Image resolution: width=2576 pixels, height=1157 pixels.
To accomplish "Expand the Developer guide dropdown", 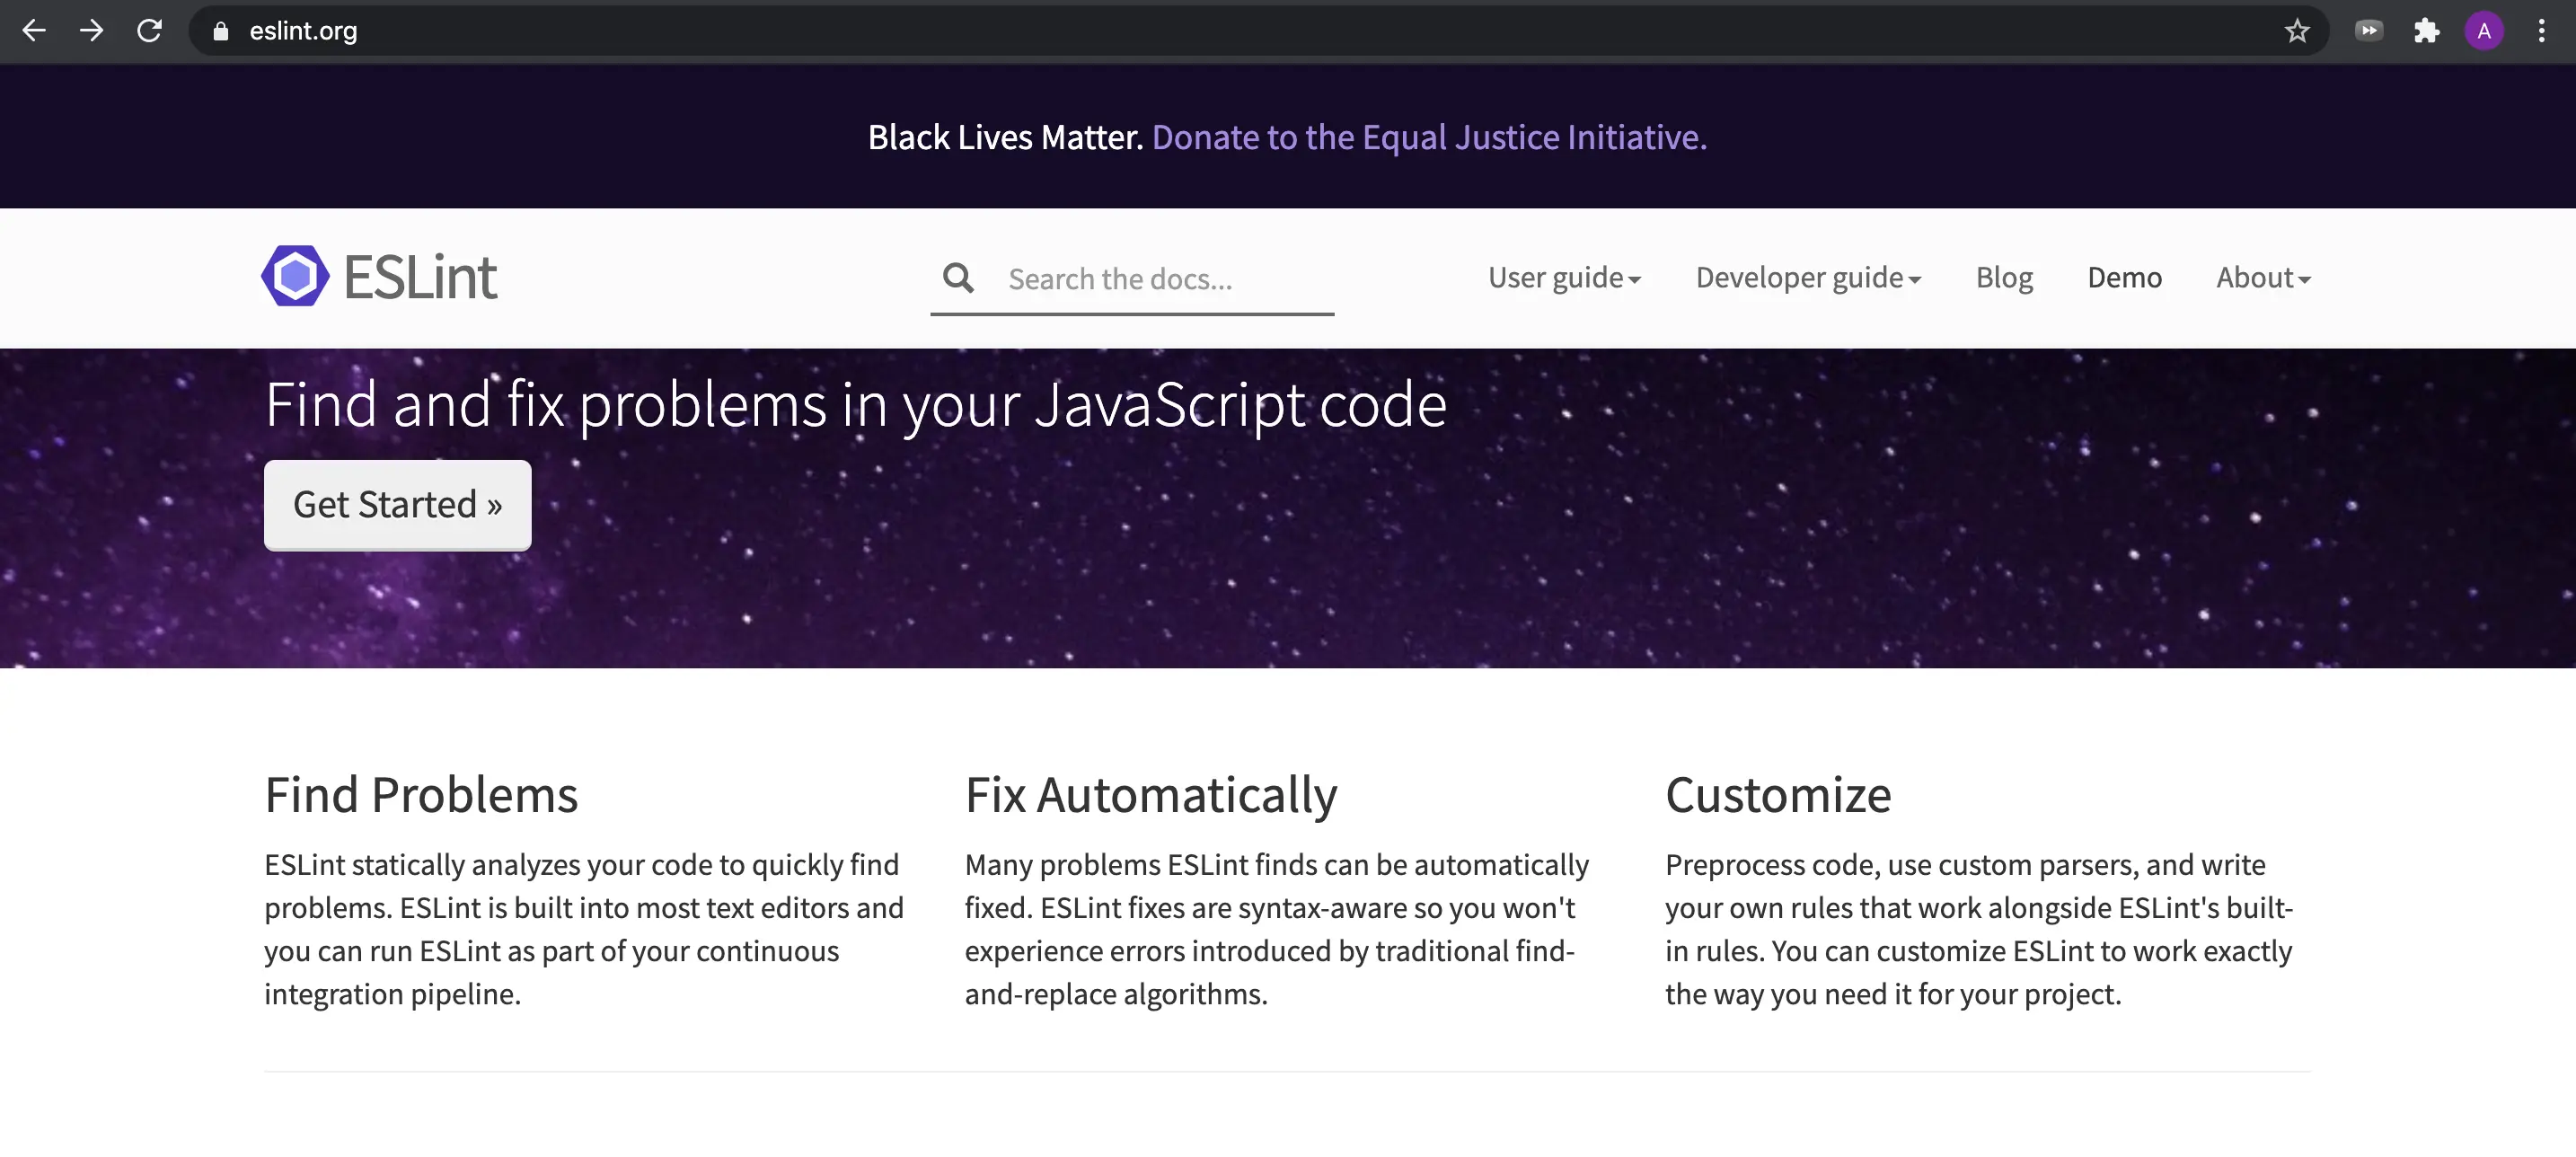I will 1807,277.
